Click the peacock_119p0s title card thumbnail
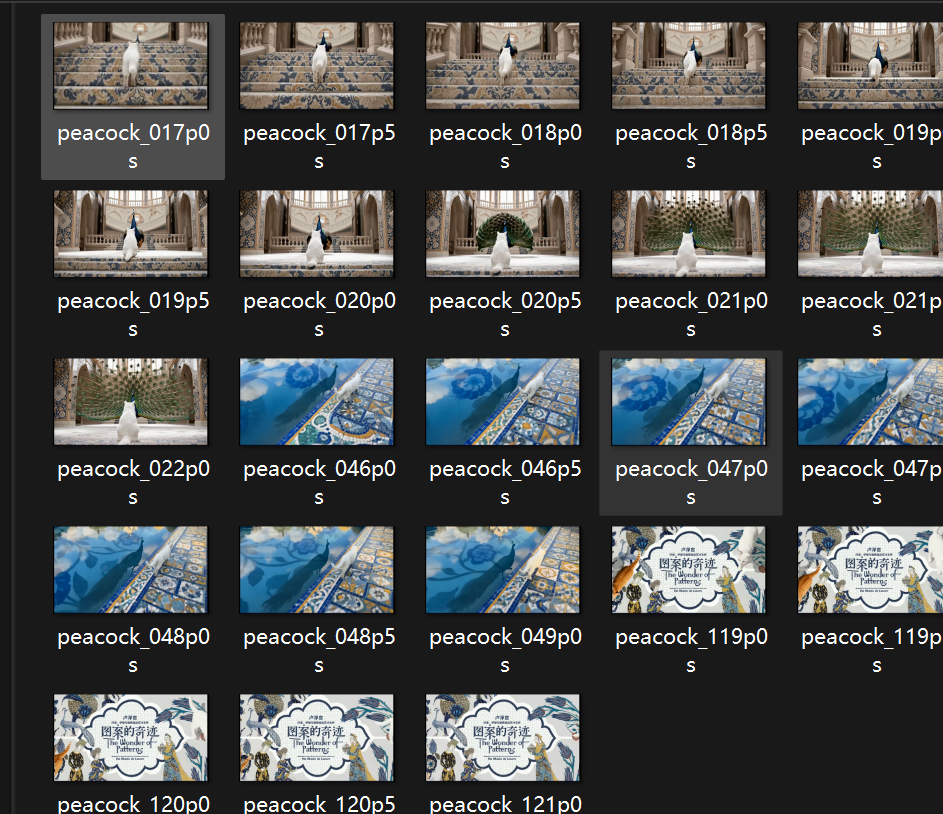Image resolution: width=943 pixels, height=814 pixels. click(689, 570)
